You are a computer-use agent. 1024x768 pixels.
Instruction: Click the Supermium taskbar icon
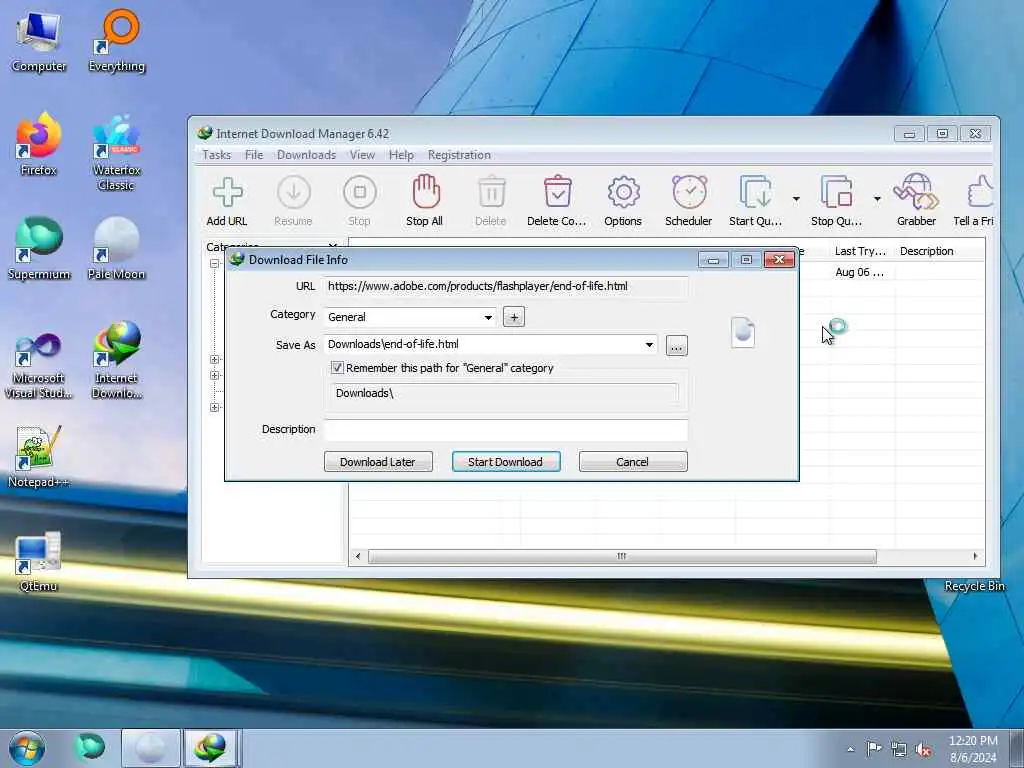pyautogui.click(x=90, y=748)
